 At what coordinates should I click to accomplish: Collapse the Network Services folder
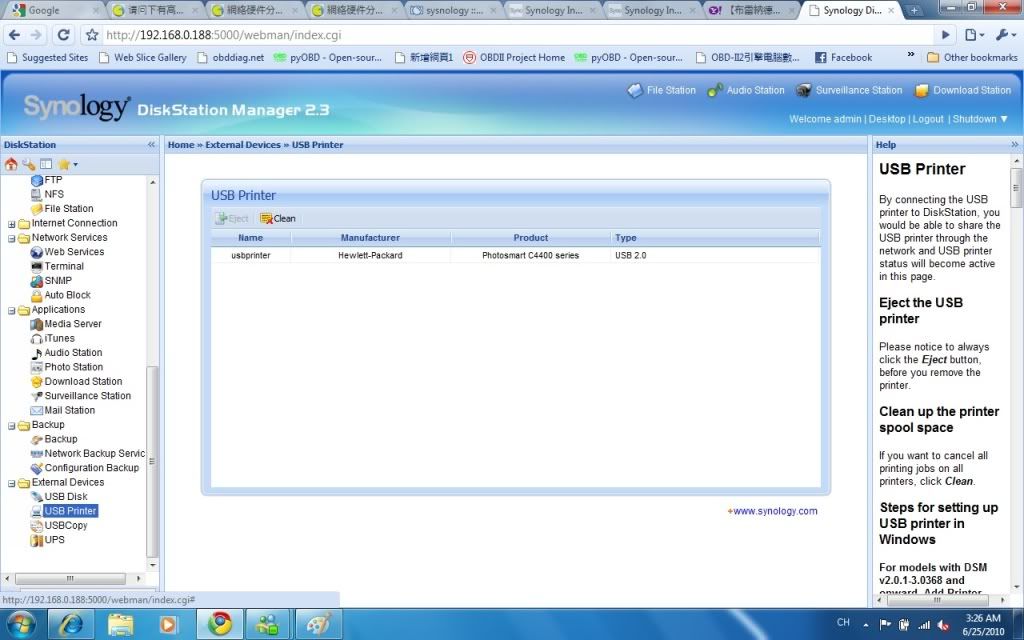click(x=12, y=238)
